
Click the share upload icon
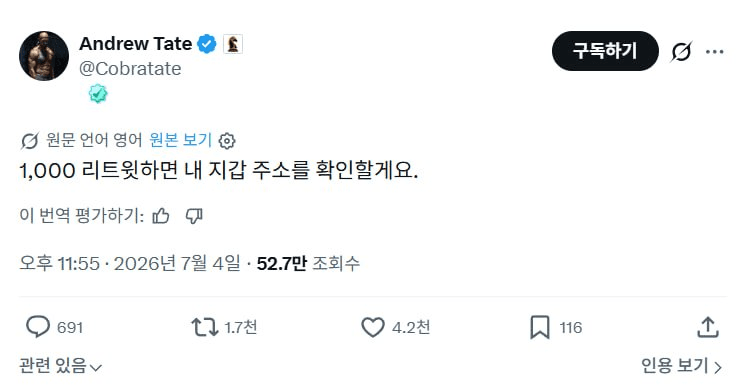(x=707, y=327)
